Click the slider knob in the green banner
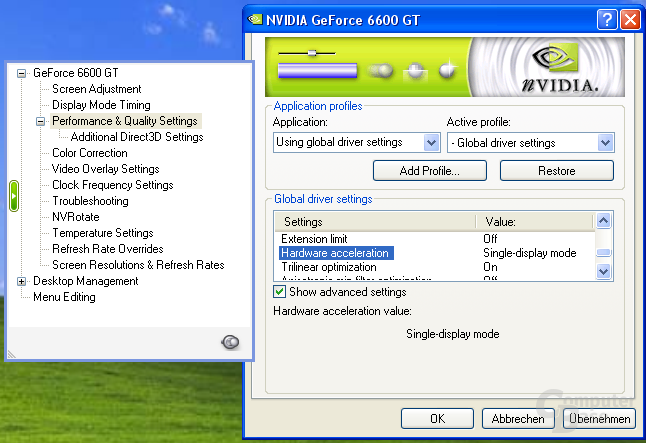 [312, 53]
